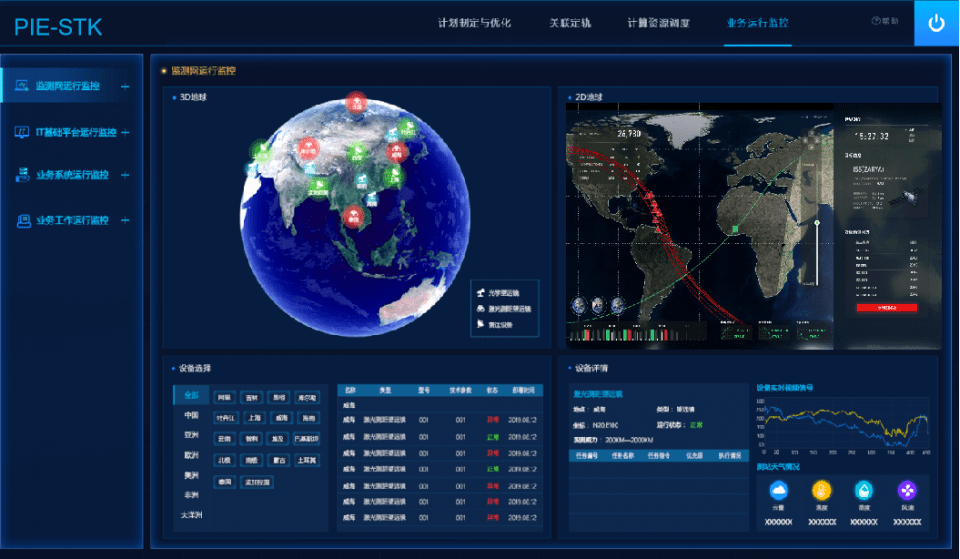Screen dimensions: 960x559
Task: Expand the IT基础平台运行监控 plus sign
Action: coord(125,132)
